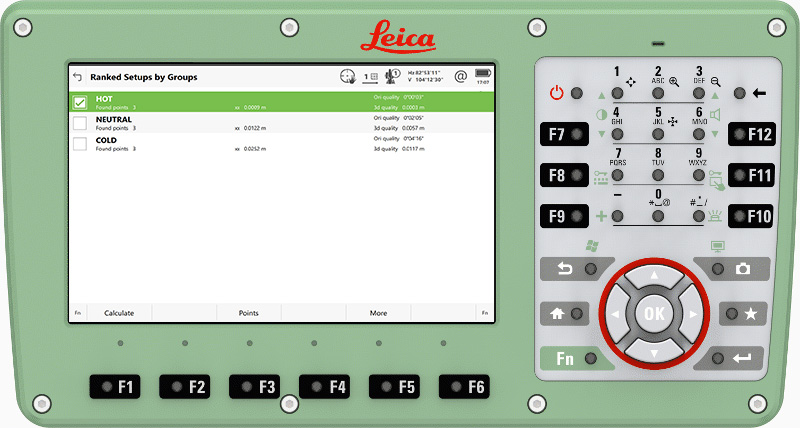800x428 pixels.
Task: Tap the Points softkey
Action: pyautogui.click(x=248, y=313)
